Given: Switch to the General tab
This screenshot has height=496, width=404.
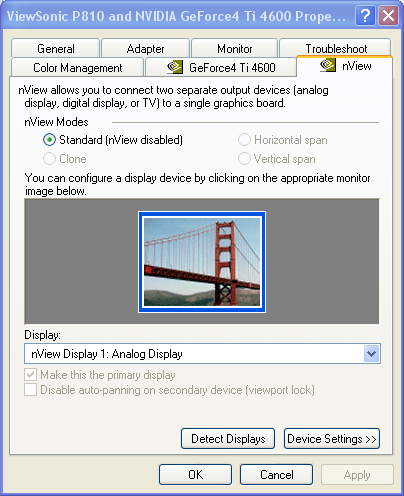Looking at the screenshot, I should (x=55, y=48).
